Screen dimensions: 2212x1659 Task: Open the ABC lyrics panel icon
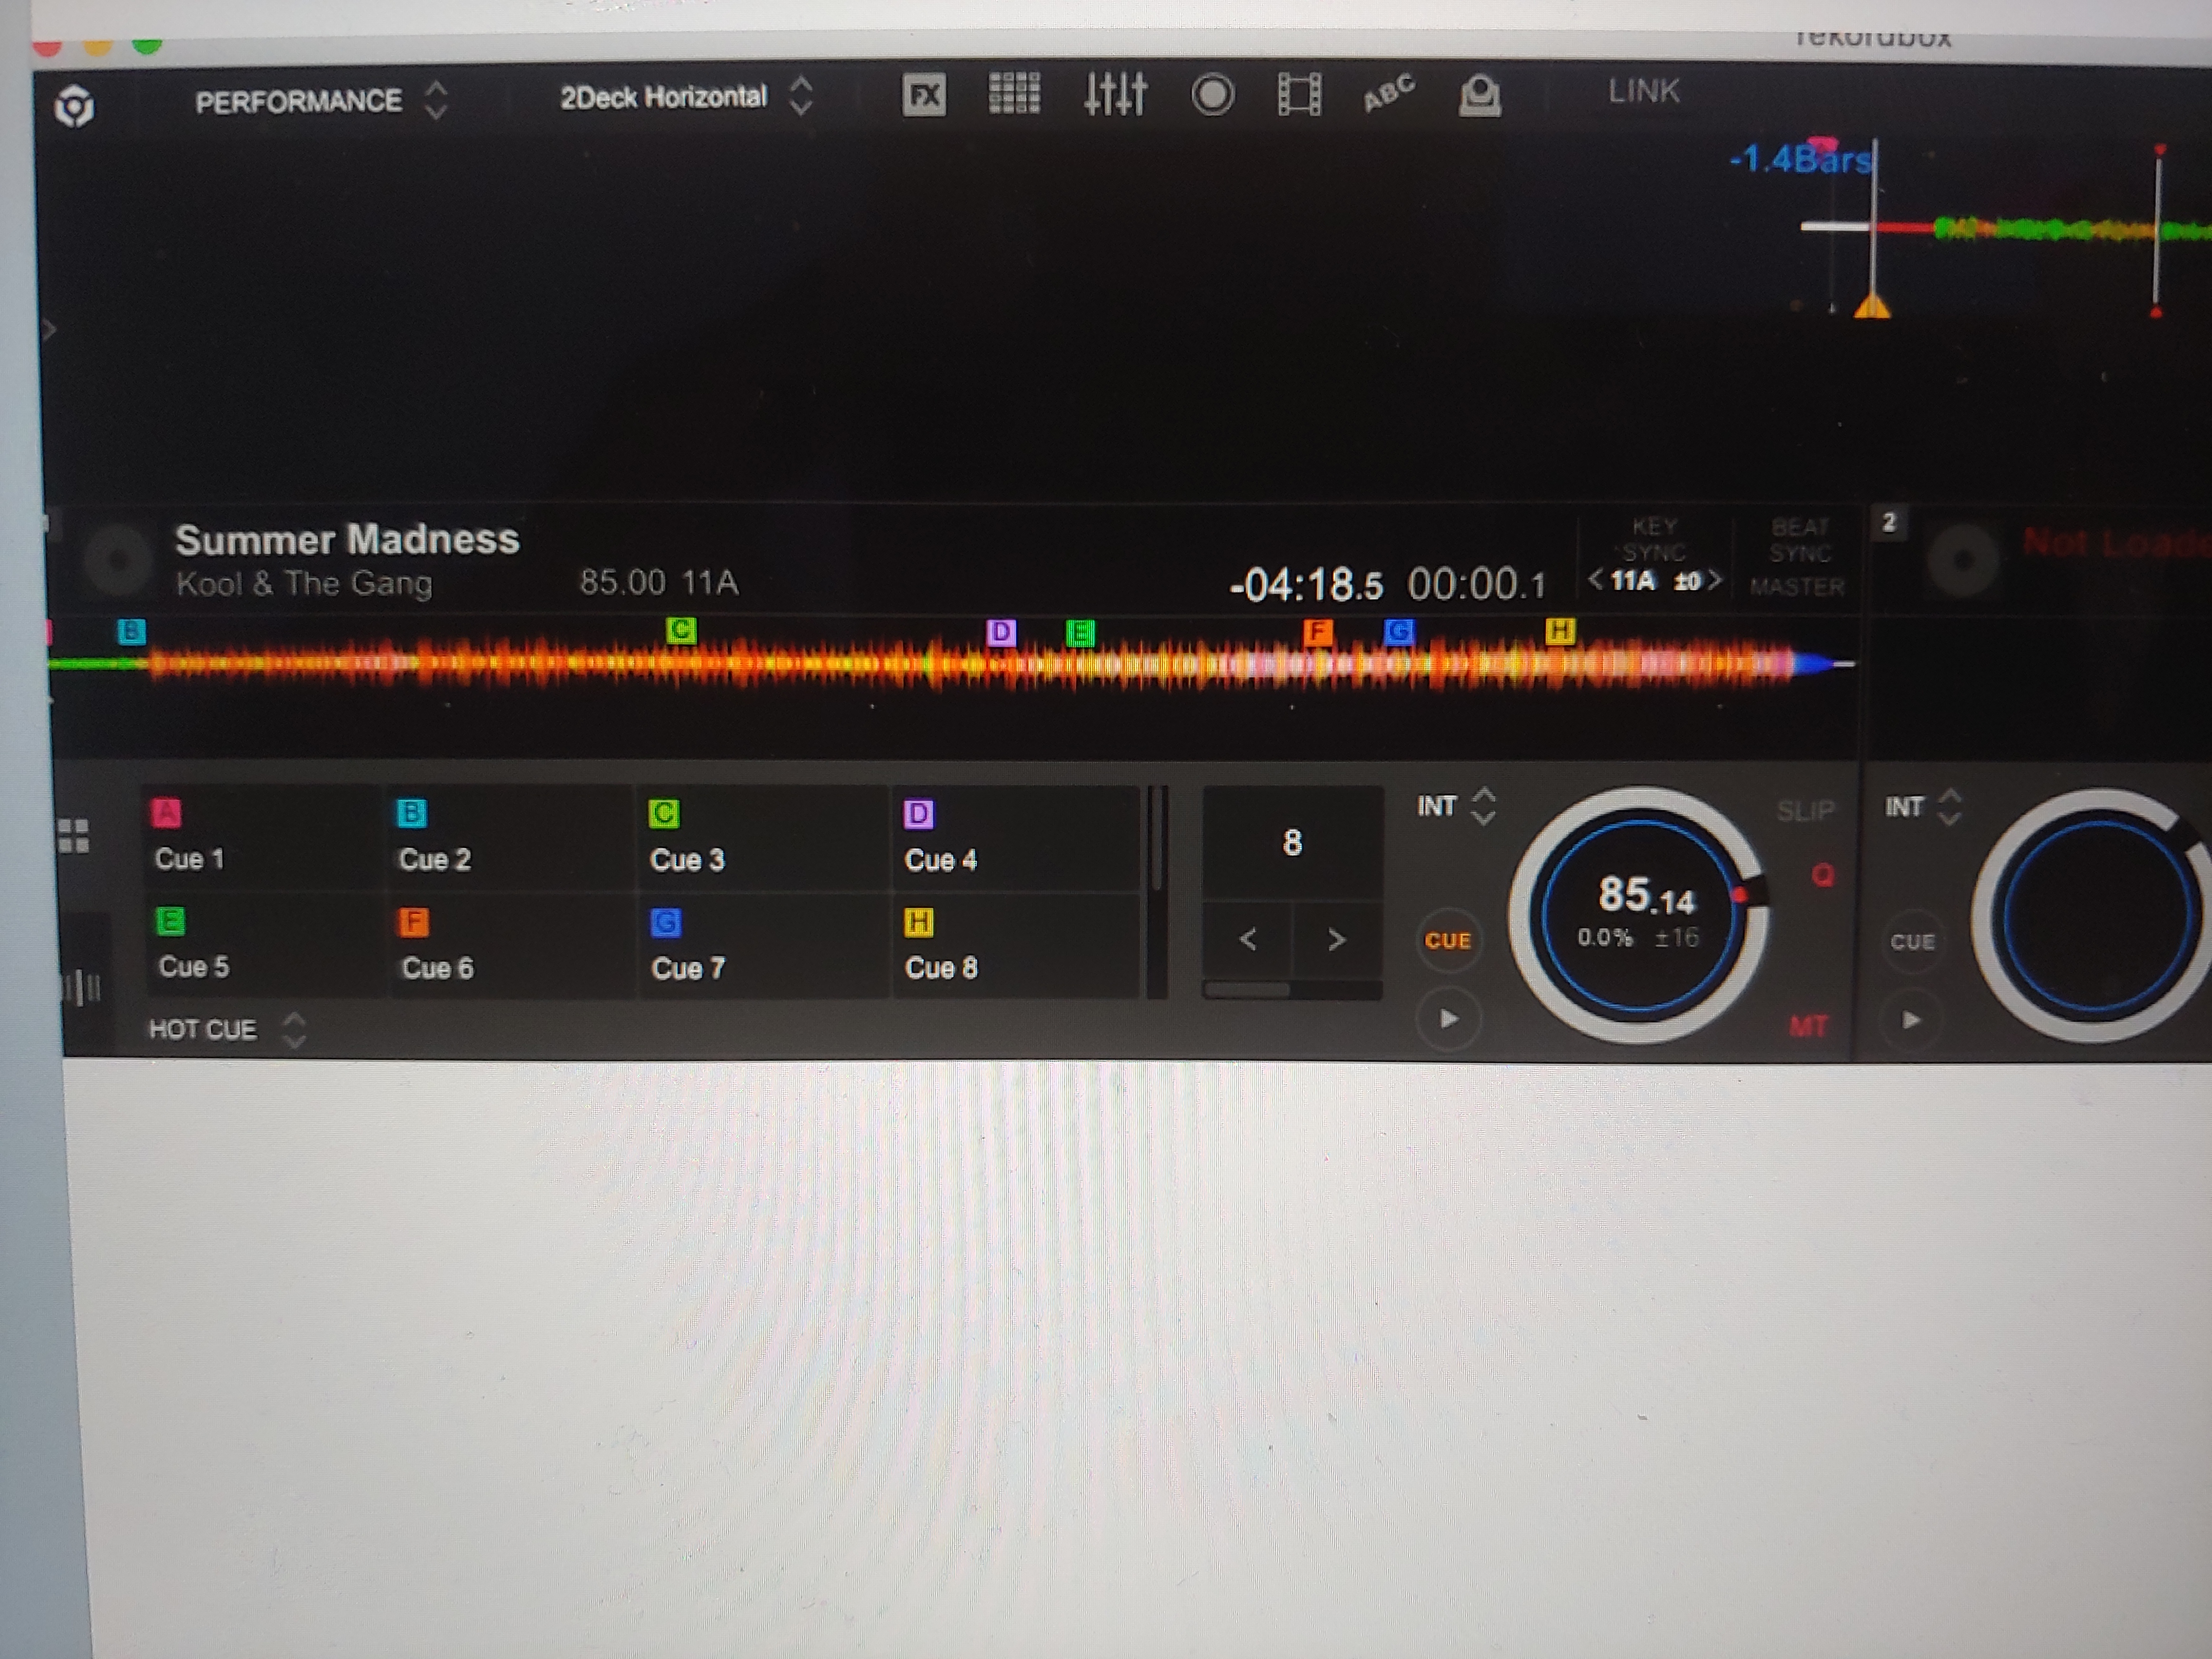pyautogui.click(x=1388, y=94)
